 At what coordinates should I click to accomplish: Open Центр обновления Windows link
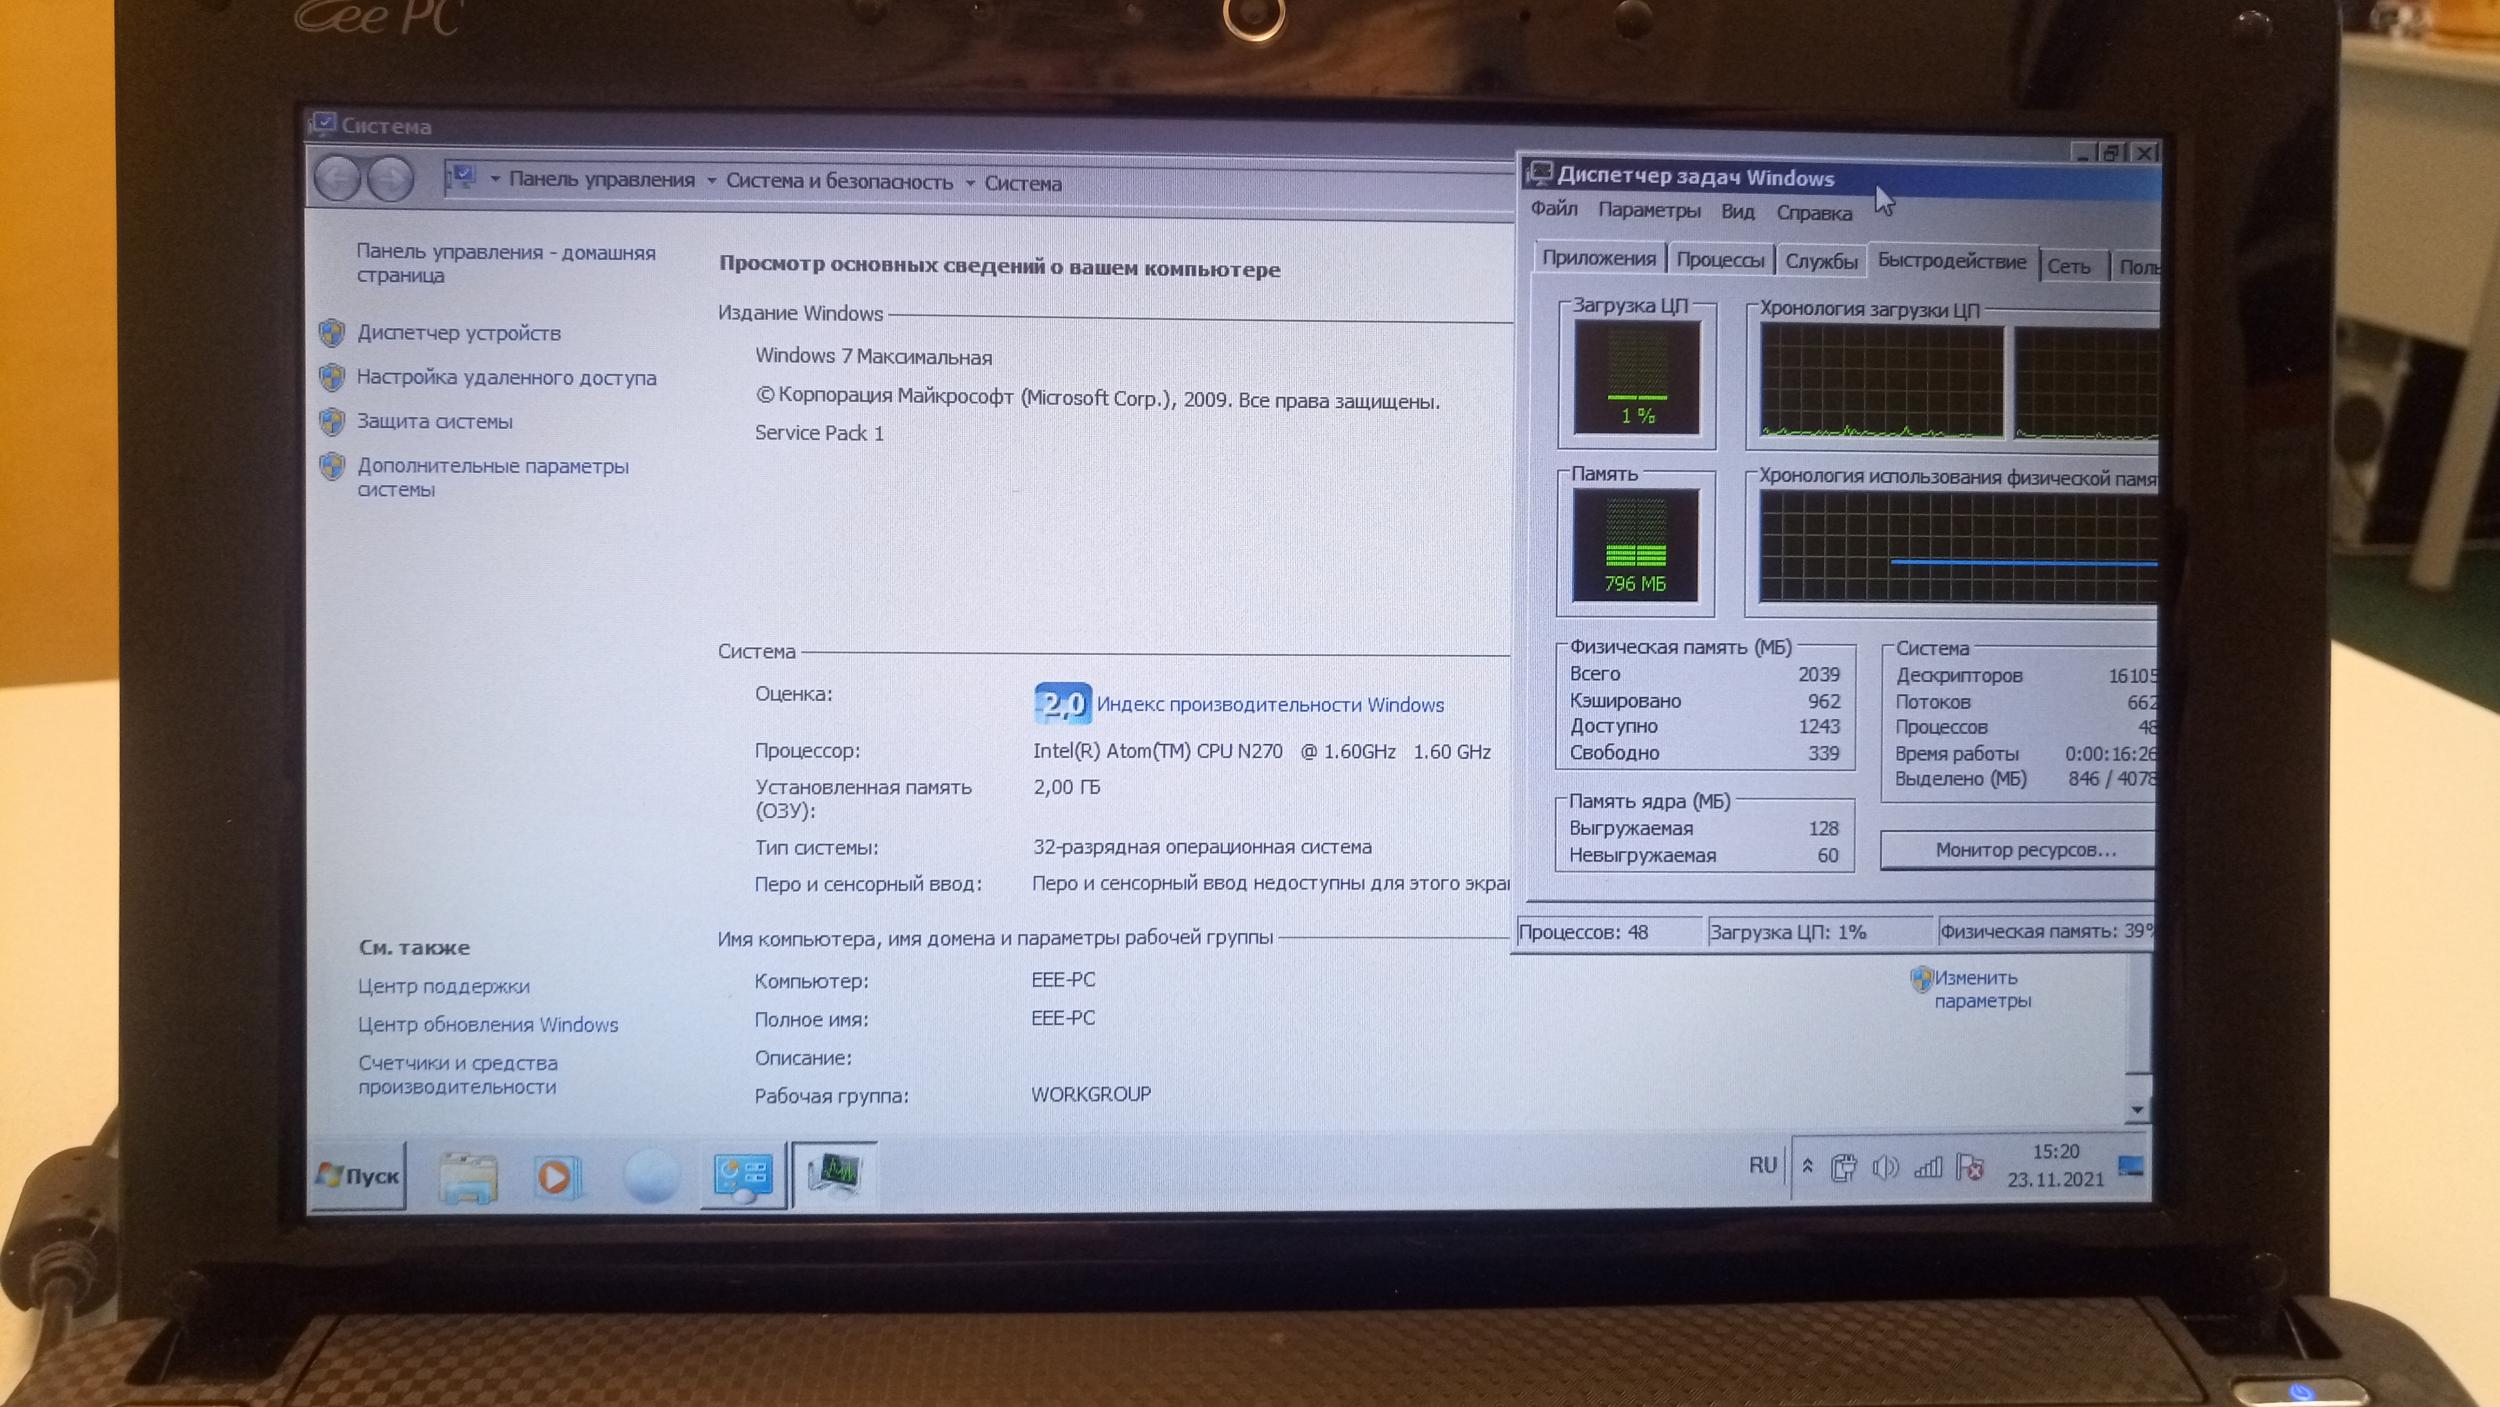click(488, 1025)
